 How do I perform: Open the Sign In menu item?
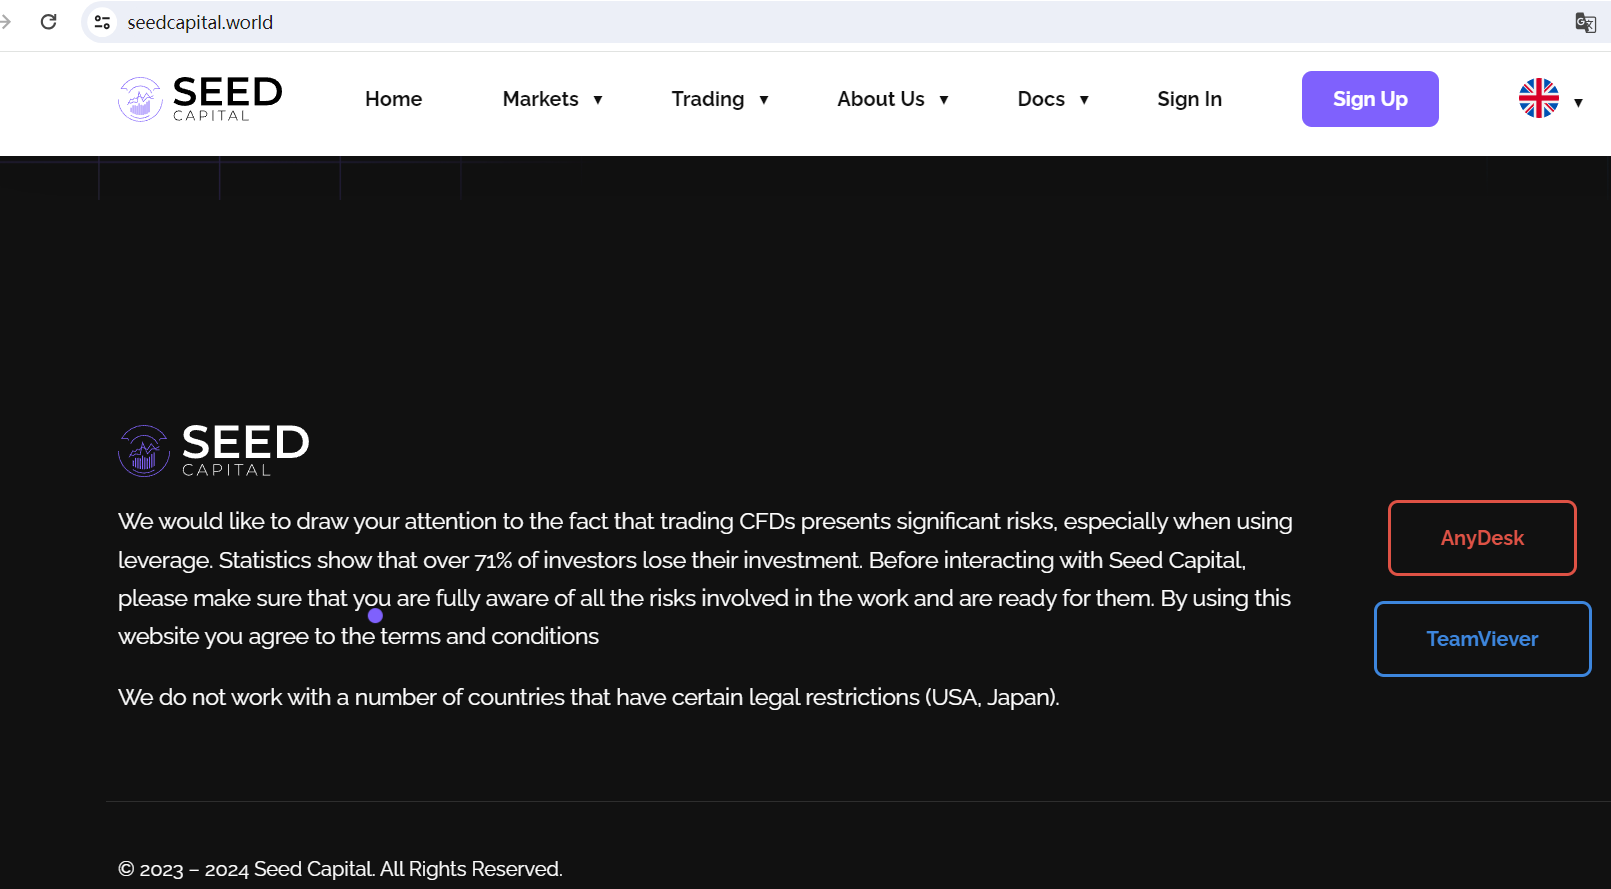[x=1189, y=99]
